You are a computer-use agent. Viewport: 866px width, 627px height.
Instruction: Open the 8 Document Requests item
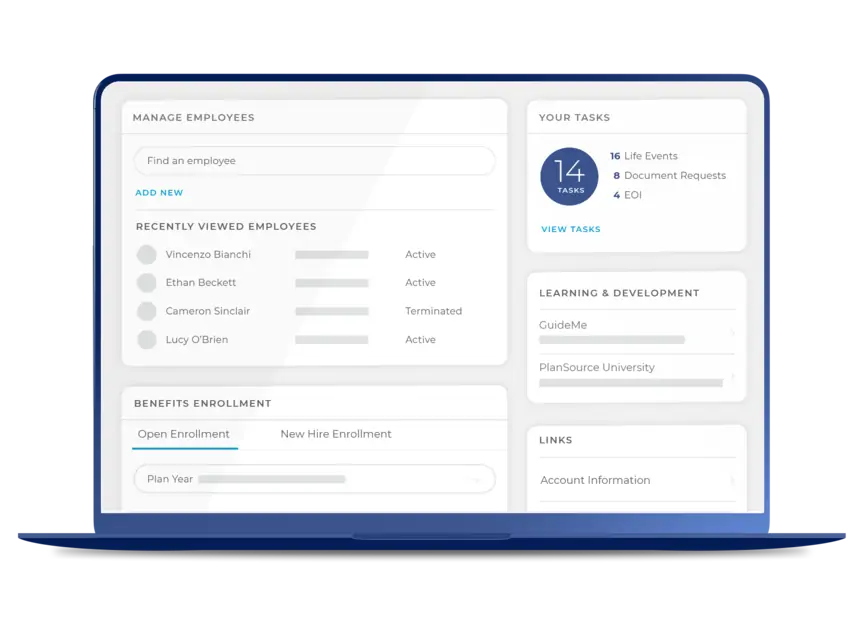point(669,176)
